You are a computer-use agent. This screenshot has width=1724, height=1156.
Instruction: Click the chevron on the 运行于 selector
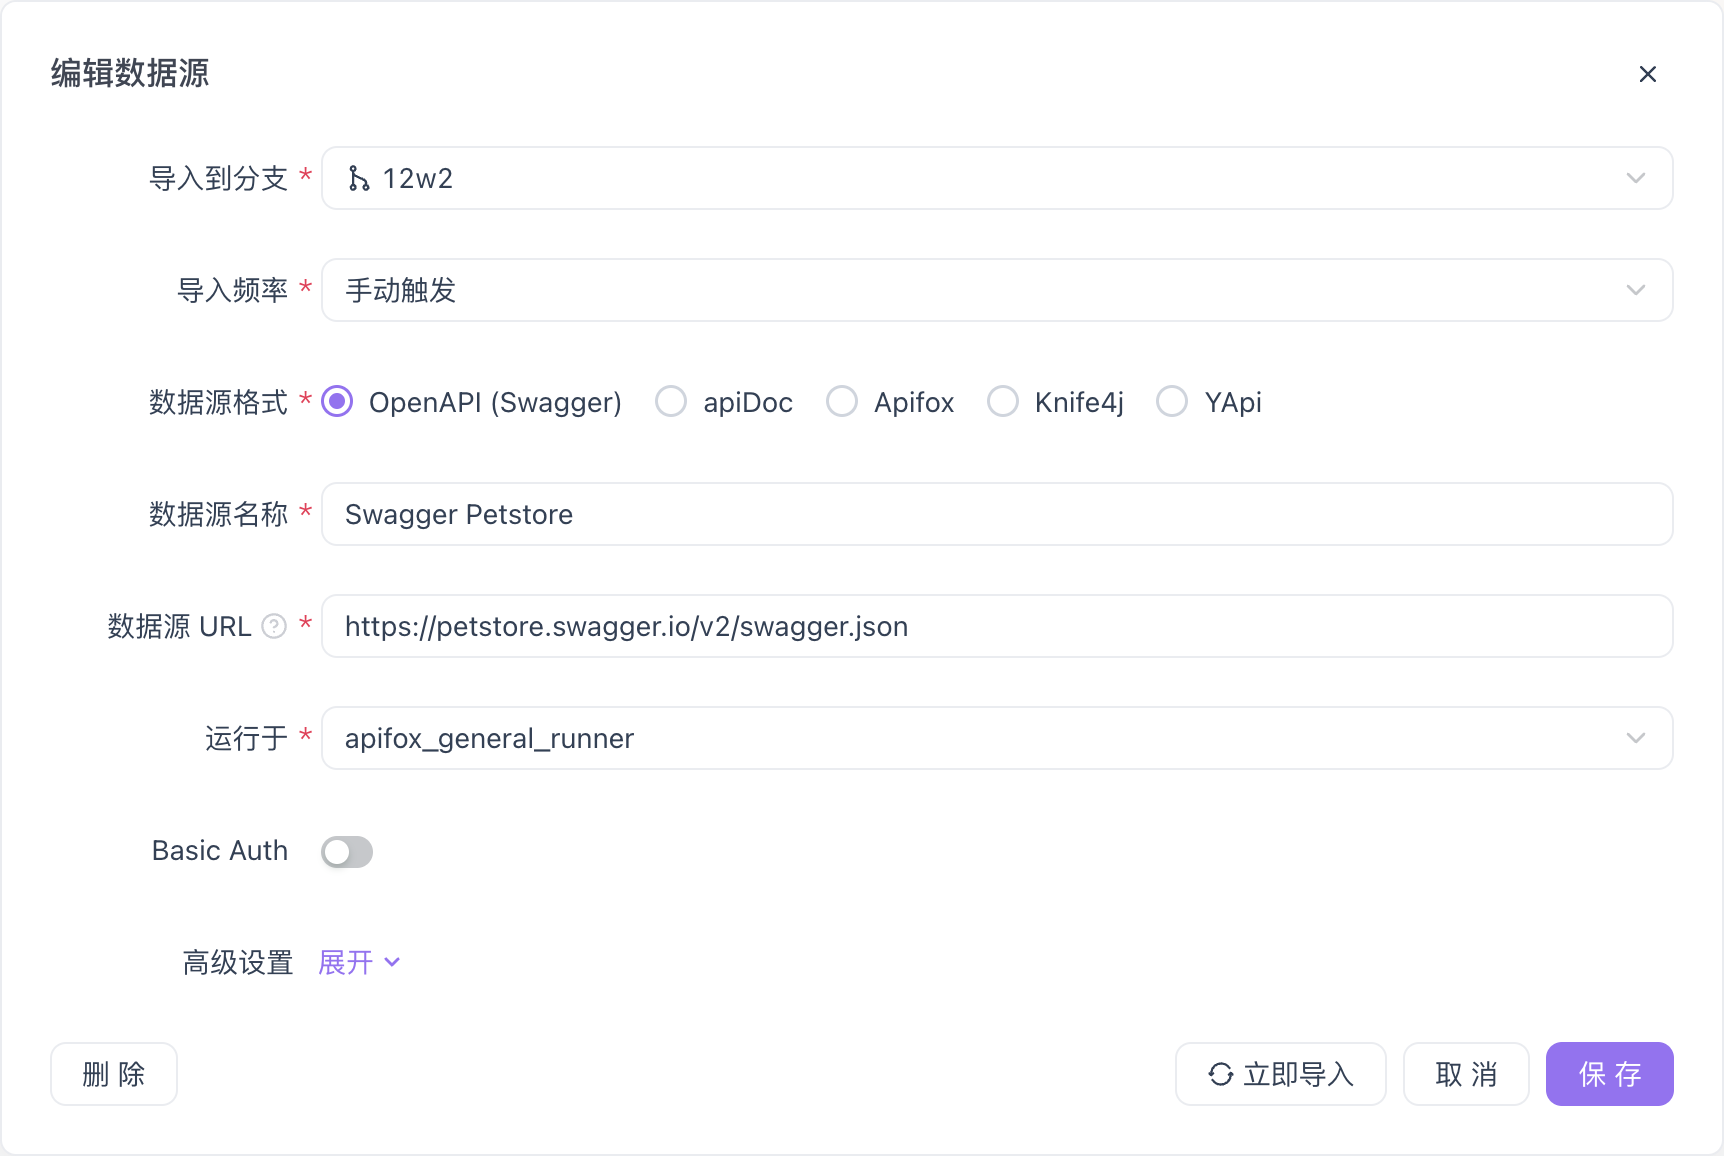1636,738
